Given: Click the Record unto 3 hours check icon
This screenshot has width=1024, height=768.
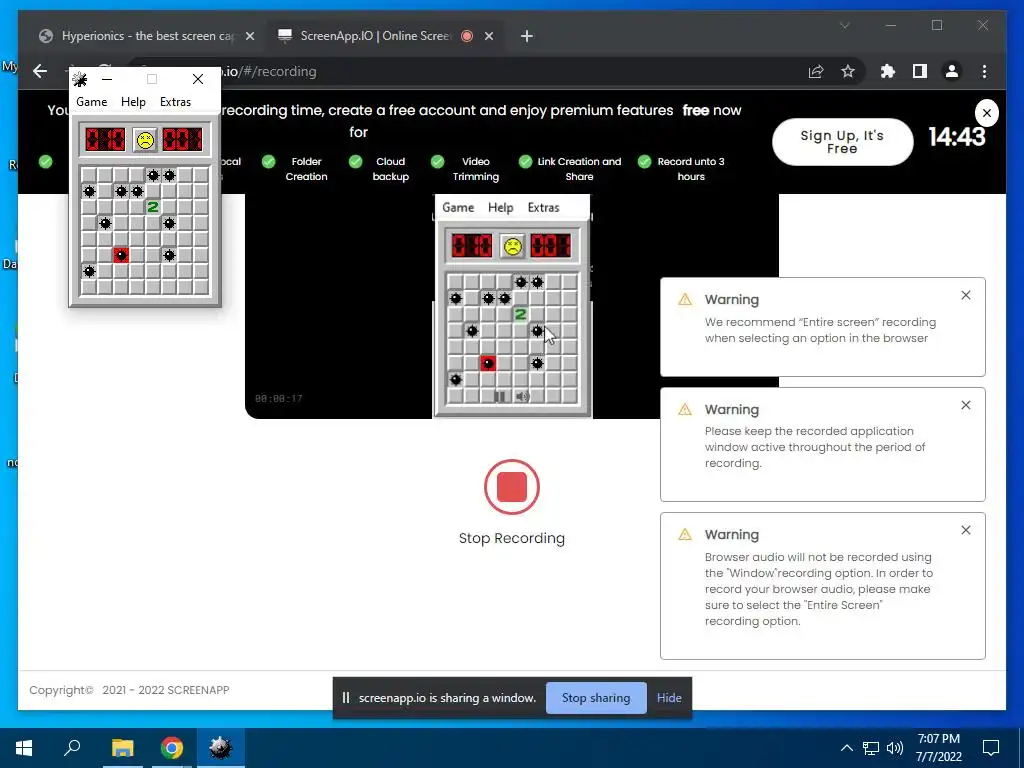Looking at the screenshot, I should (645, 161).
